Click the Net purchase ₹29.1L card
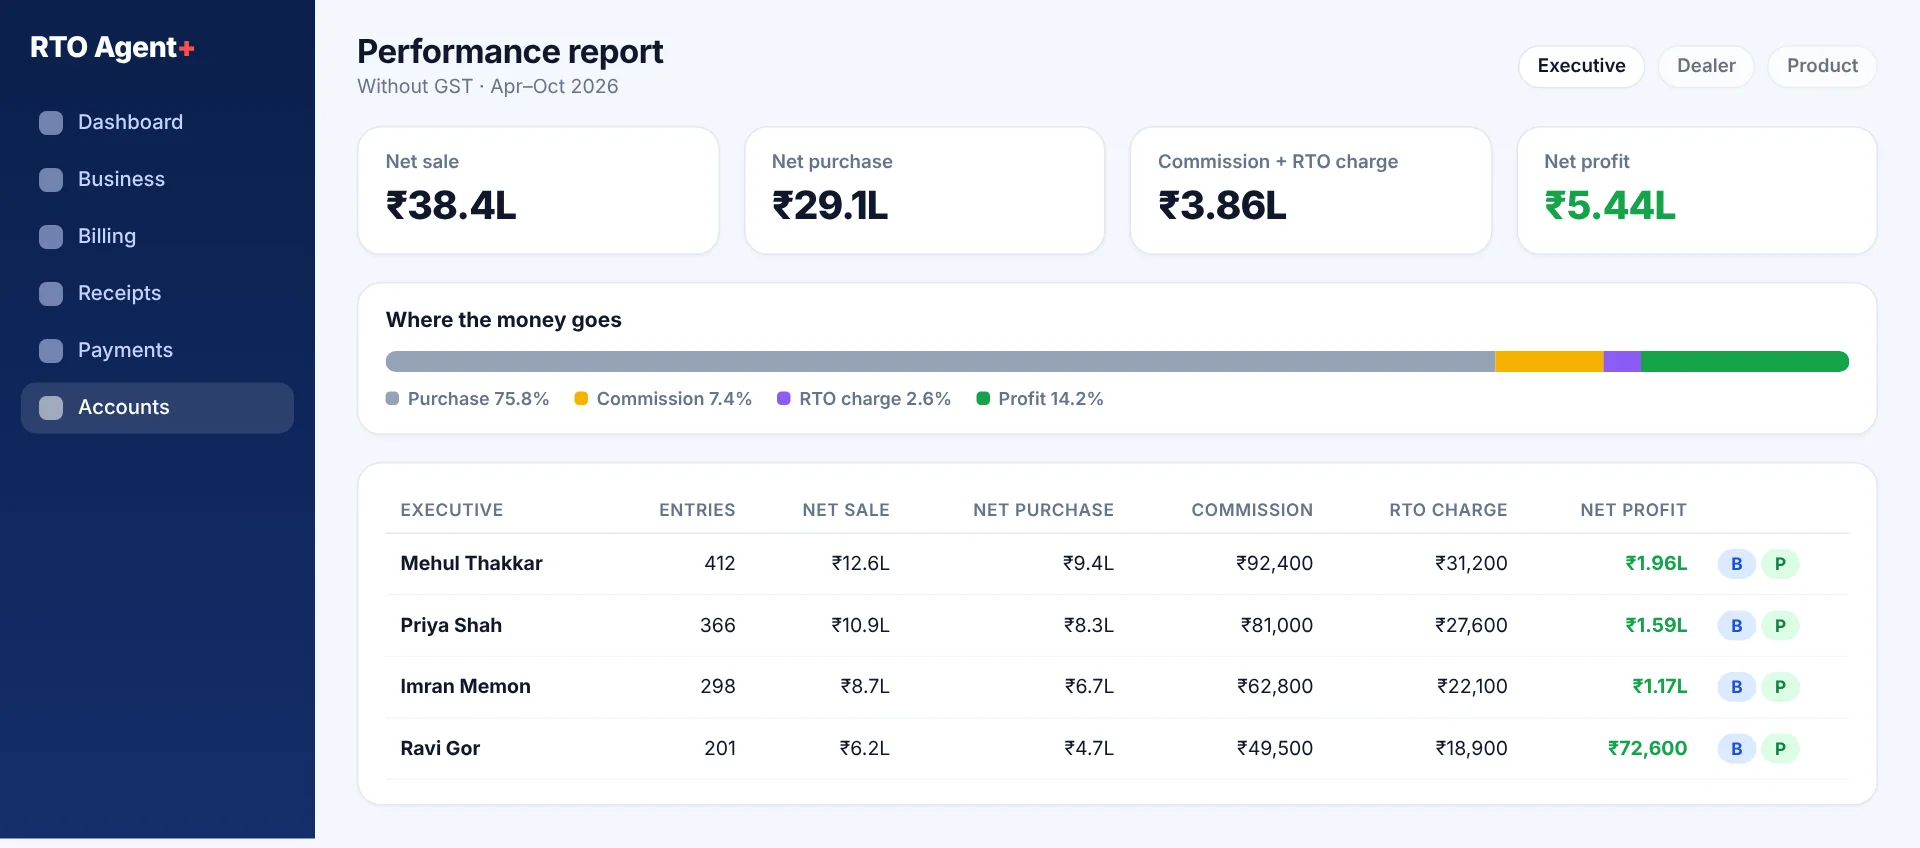Viewport: 1920px width, 848px height. 924,190
